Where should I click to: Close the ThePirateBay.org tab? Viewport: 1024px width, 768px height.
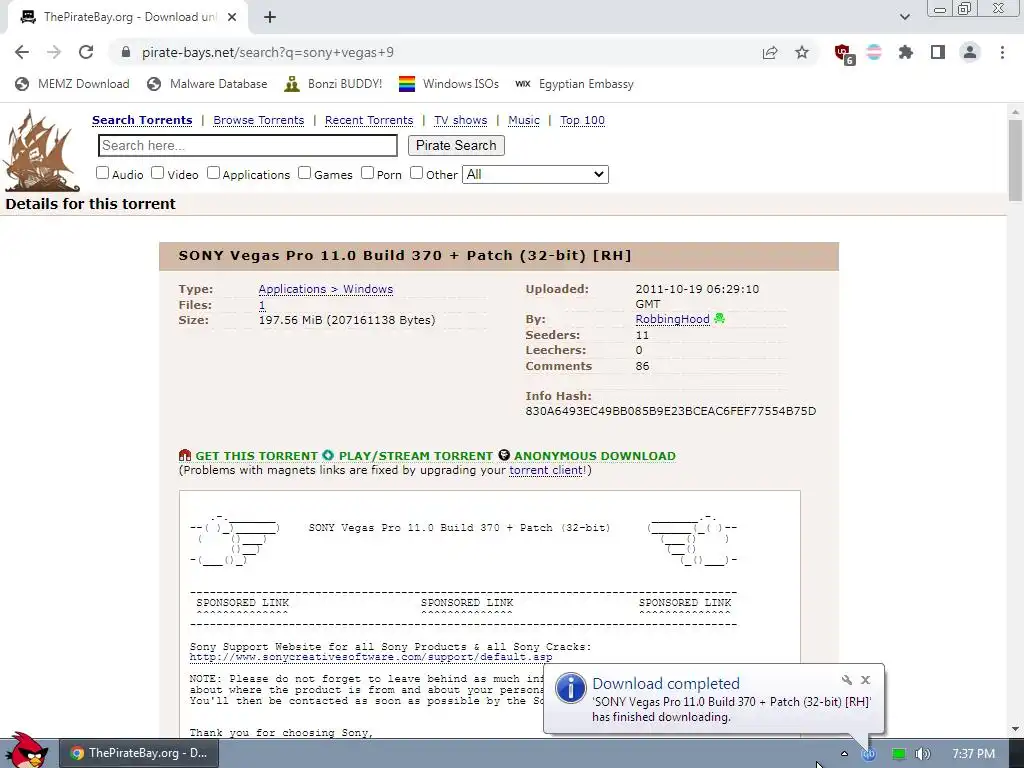pos(232,17)
